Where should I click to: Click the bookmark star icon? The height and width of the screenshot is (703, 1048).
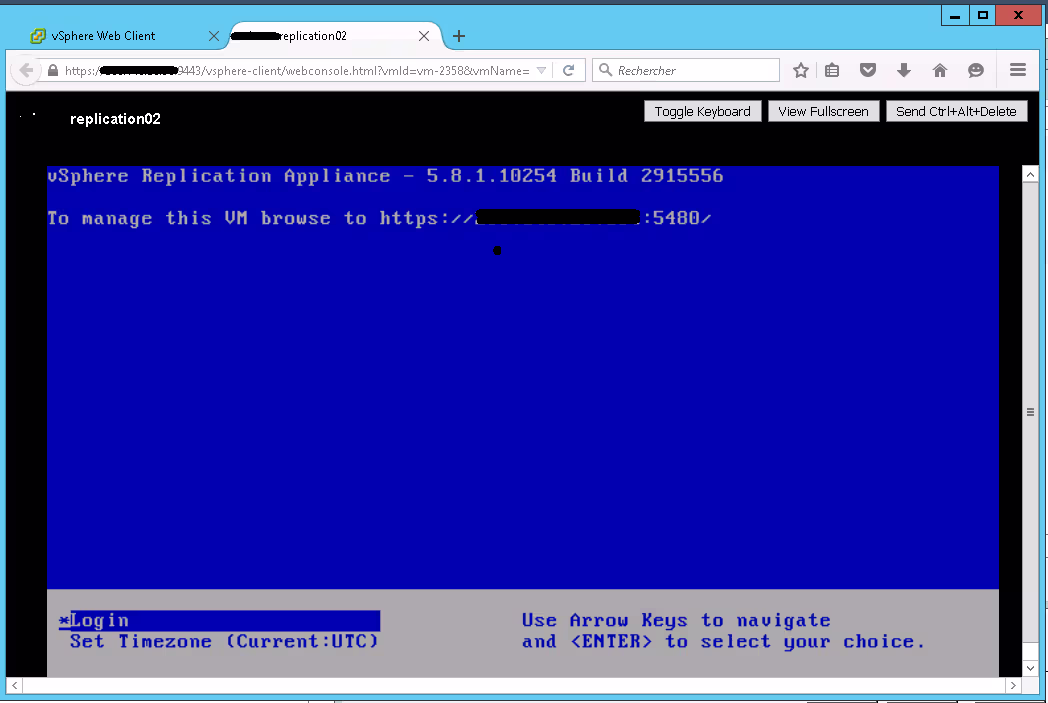[801, 70]
